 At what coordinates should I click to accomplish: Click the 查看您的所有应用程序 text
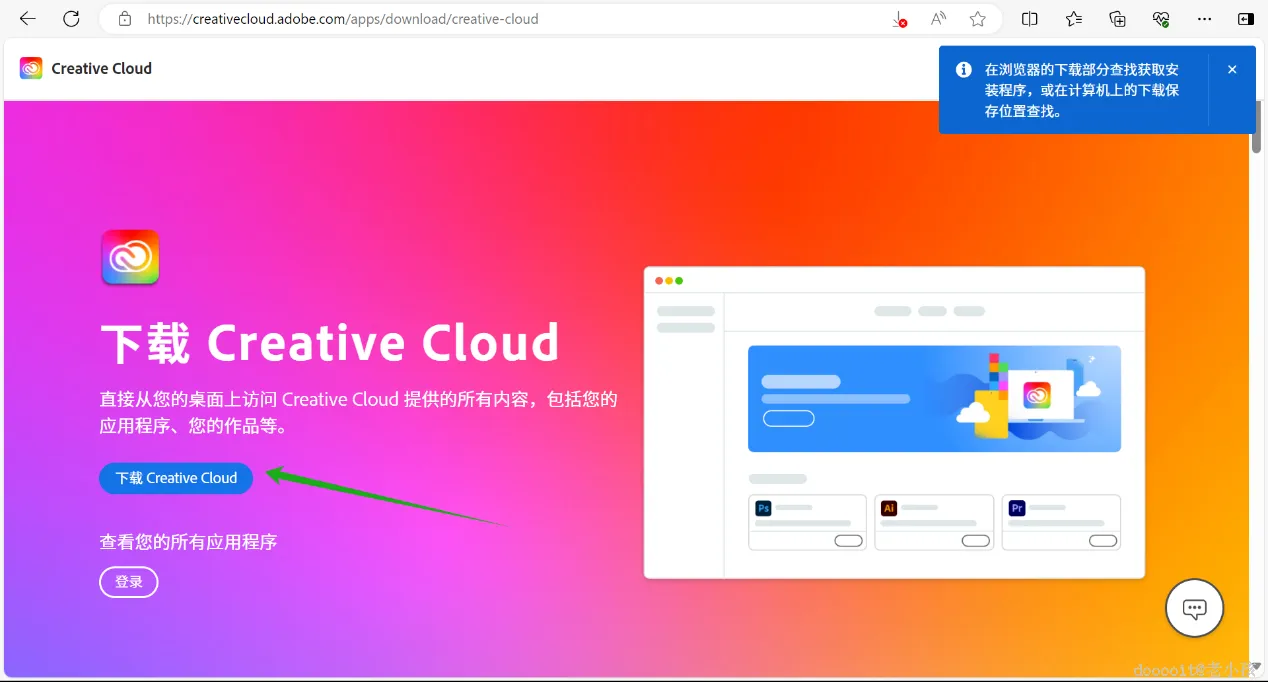tap(188, 542)
